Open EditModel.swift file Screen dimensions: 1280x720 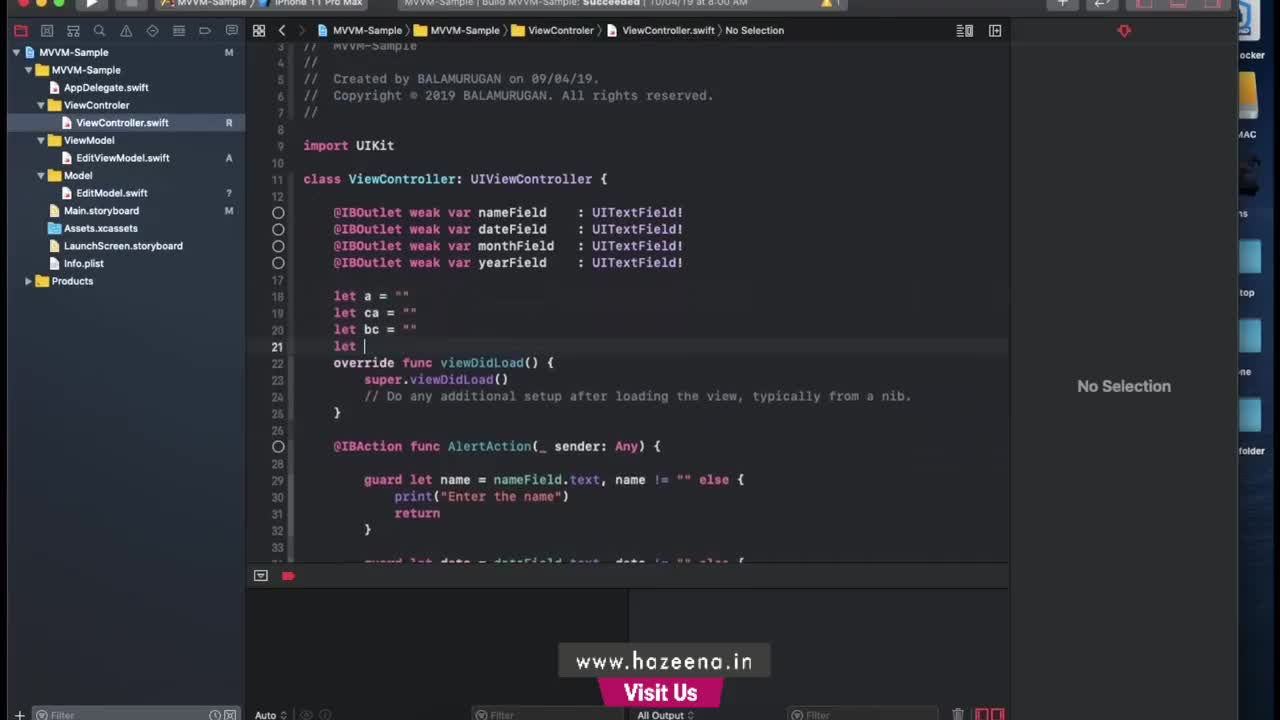(x=112, y=193)
